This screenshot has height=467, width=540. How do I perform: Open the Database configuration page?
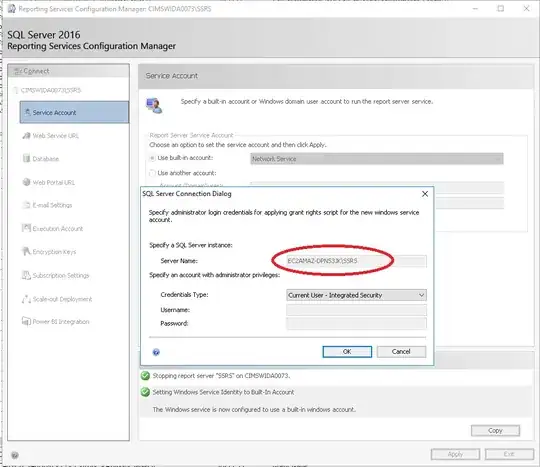click(46, 159)
